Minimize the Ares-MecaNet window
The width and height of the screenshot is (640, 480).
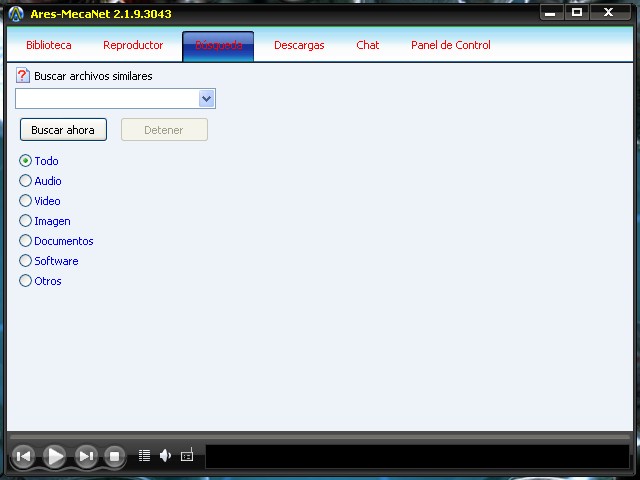[551, 13]
